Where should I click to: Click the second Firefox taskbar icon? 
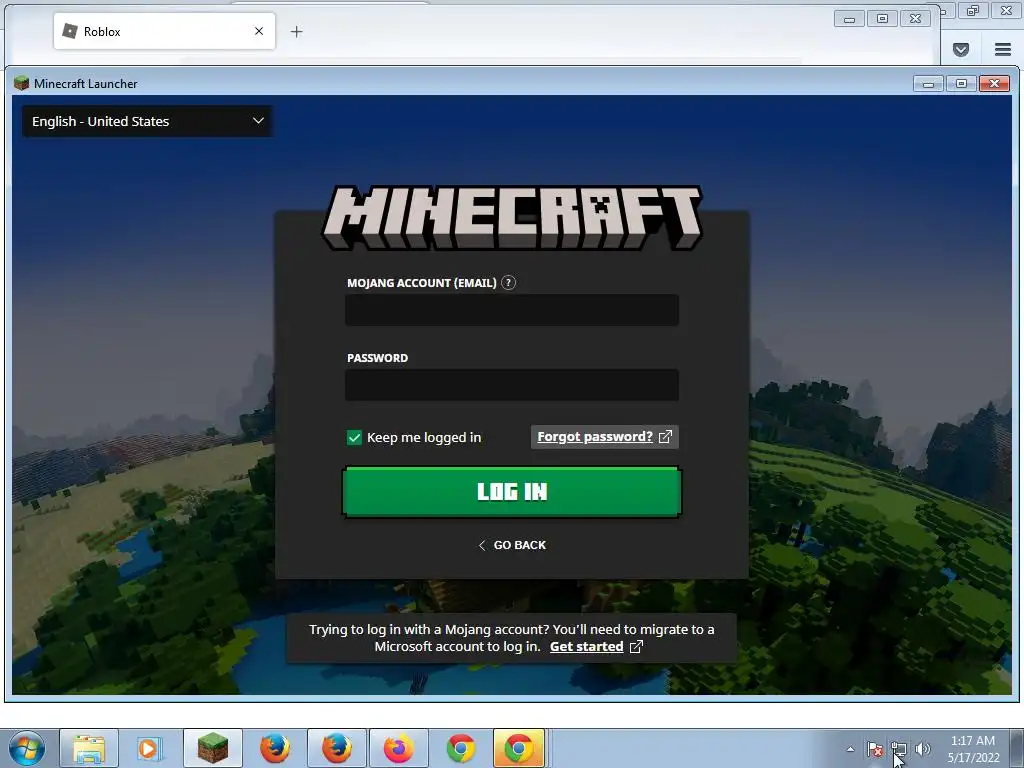pyautogui.click(x=337, y=748)
